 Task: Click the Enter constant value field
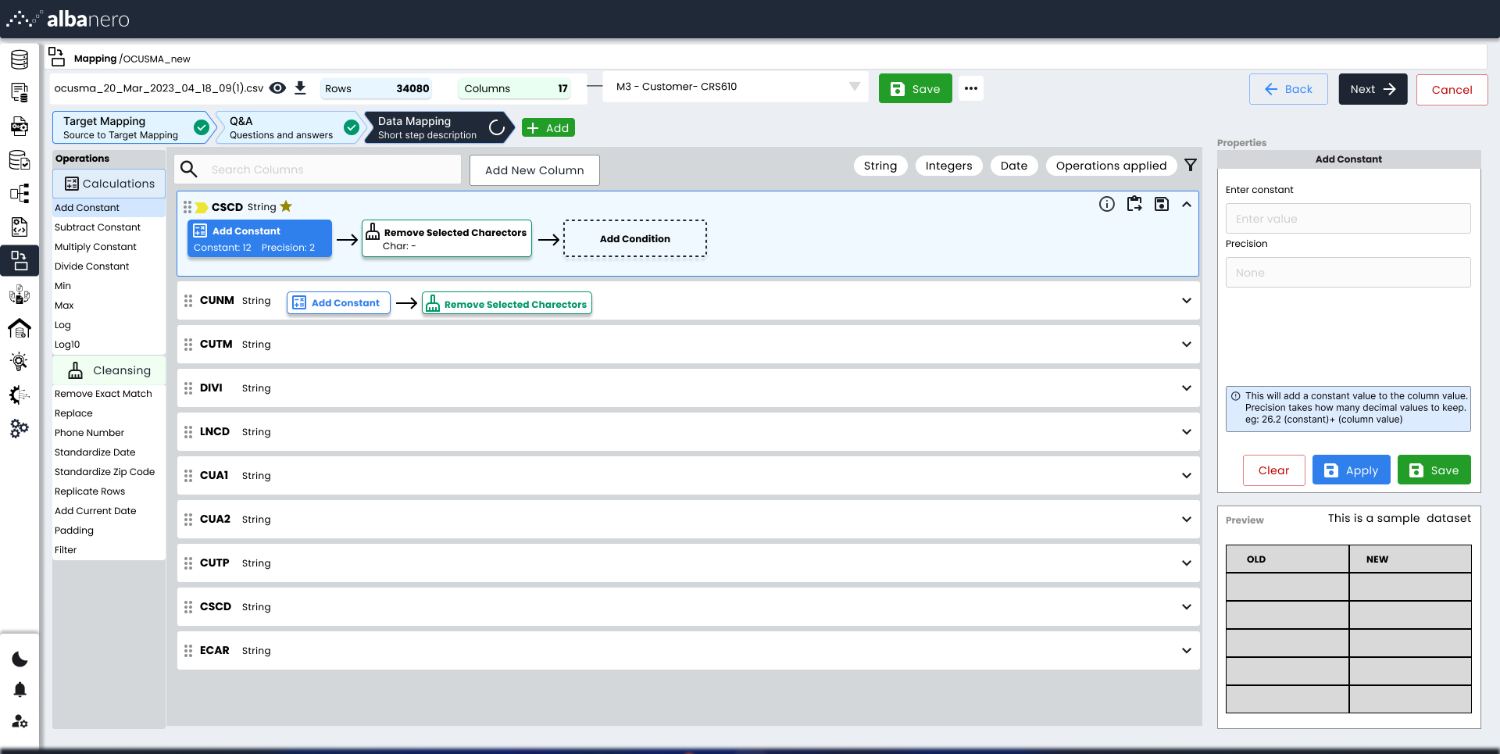(x=1348, y=219)
